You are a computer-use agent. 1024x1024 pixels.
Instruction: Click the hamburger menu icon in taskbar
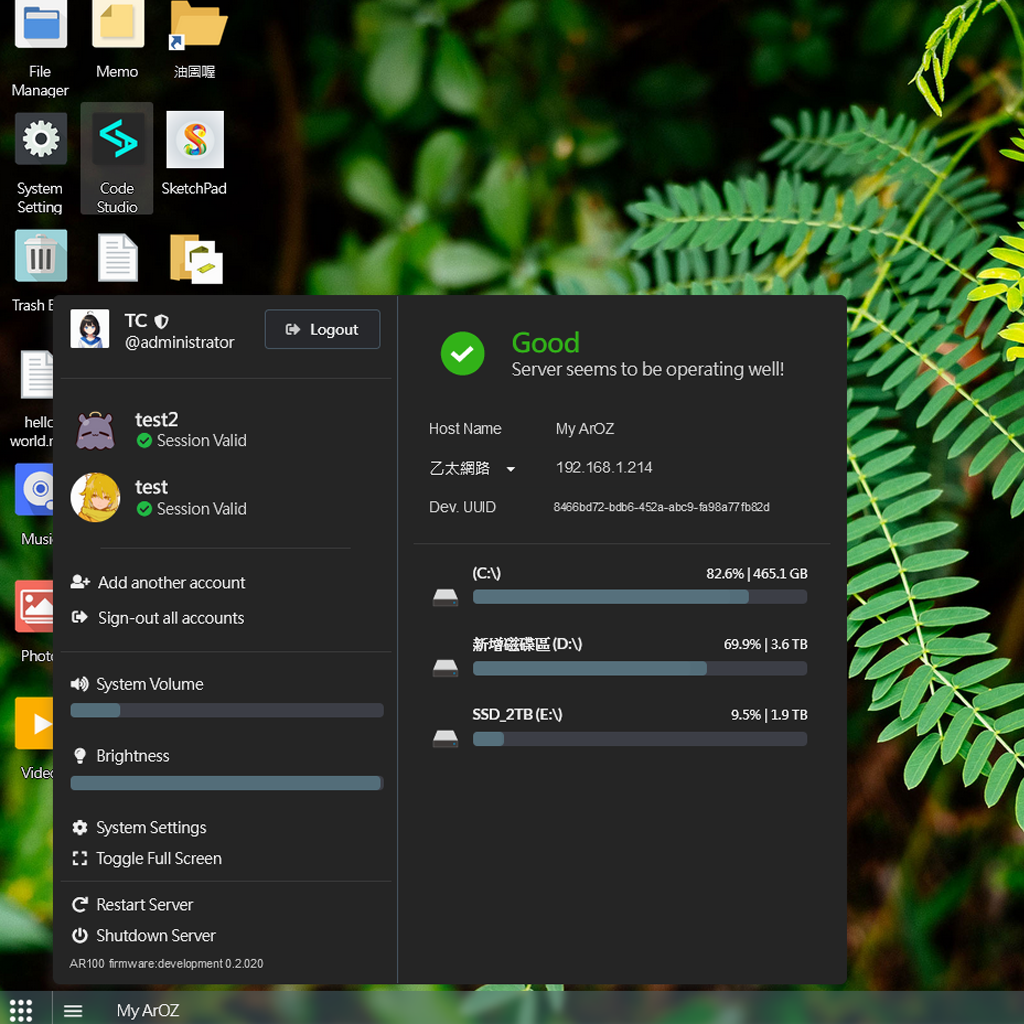point(73,1010)
